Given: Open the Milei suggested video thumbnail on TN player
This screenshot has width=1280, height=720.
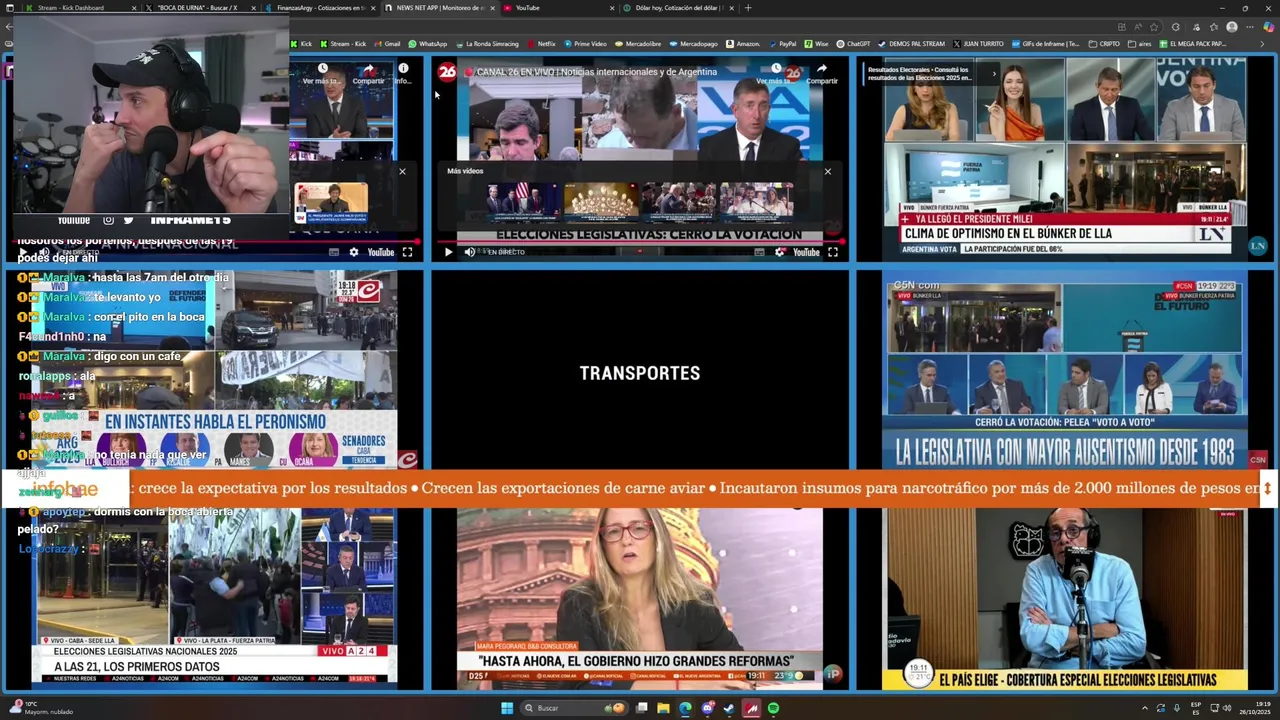Looking at the screenshot, I should pos(331,203).
